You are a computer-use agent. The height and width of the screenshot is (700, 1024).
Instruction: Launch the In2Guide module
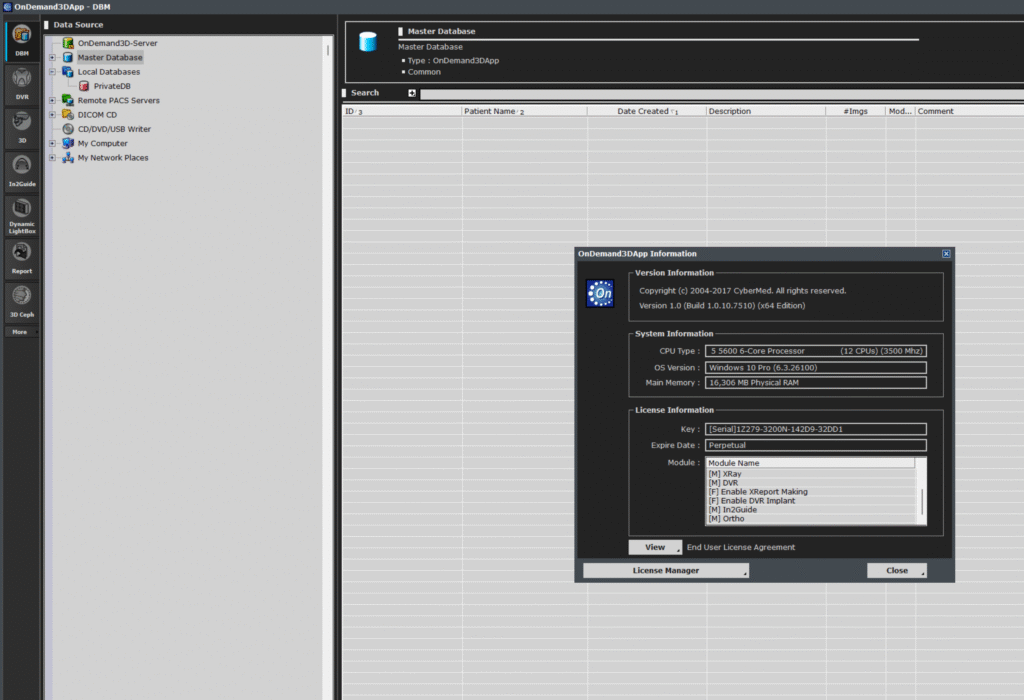point(22,171)
